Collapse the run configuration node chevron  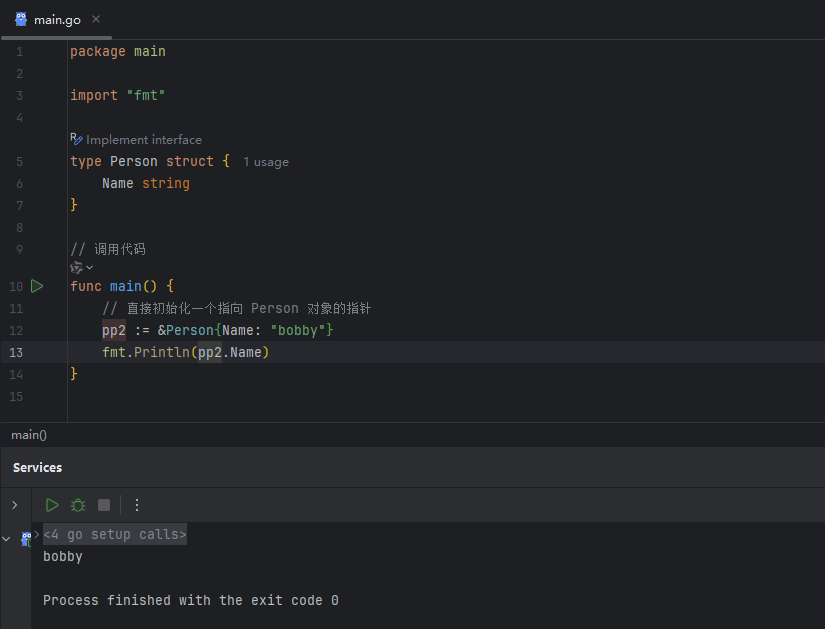(x=6, y=539)
